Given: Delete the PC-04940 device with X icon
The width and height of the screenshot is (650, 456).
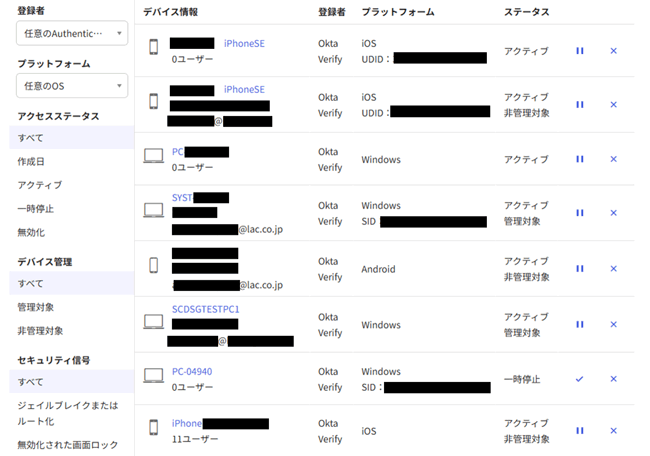Looking at the screenshot, I should tap(613, 380).
